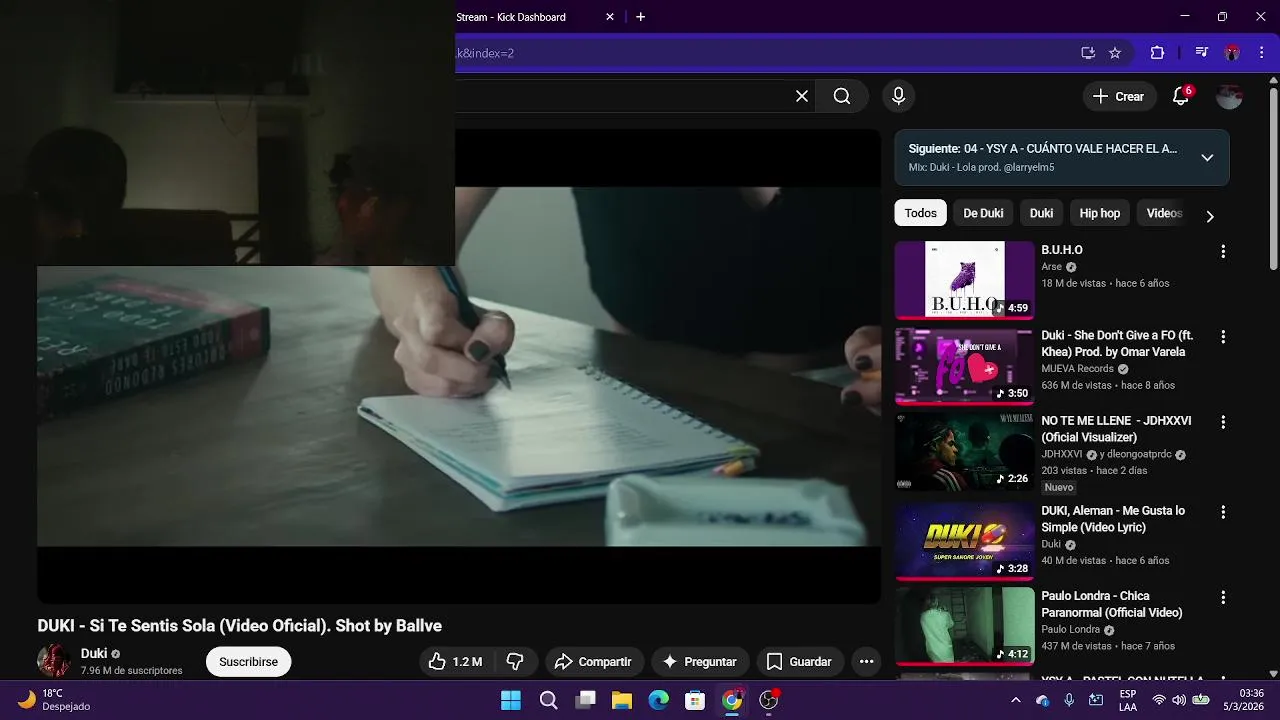
Task: Expand the Siguiente mix playlist panel
Action: point(1207,158)
